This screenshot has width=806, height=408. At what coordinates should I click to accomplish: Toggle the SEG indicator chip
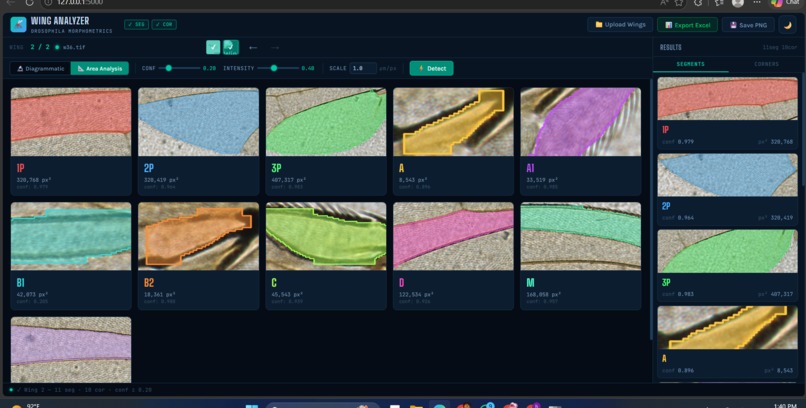pyautogui.click(x=136, y=24)
